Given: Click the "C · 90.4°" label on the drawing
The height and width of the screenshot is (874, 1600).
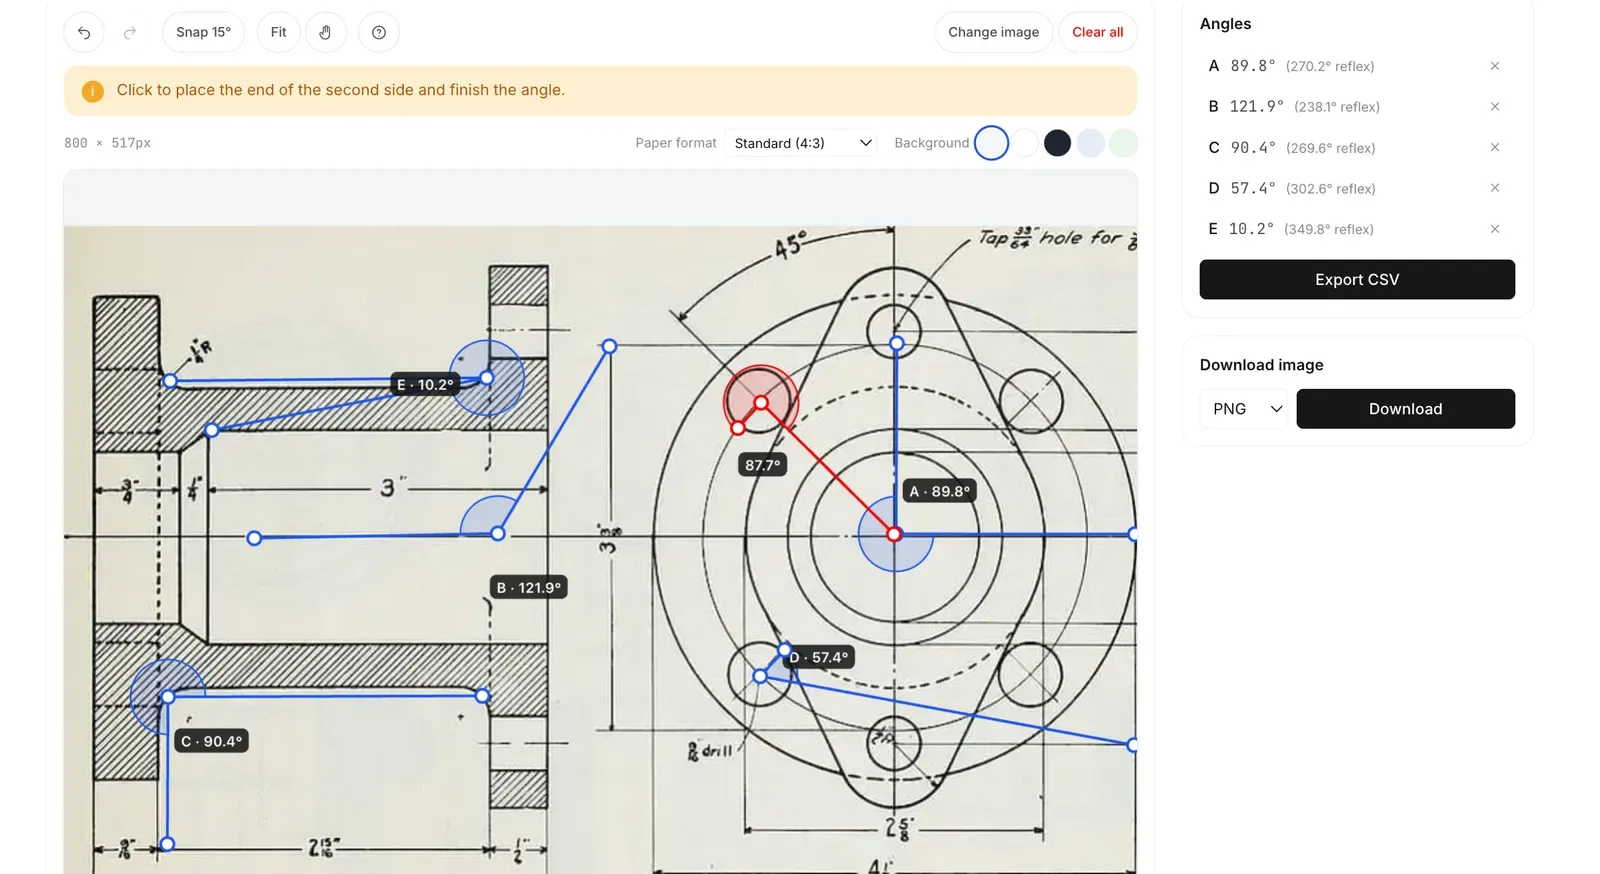Looking at the screenshot, I should tap(211, 741).
